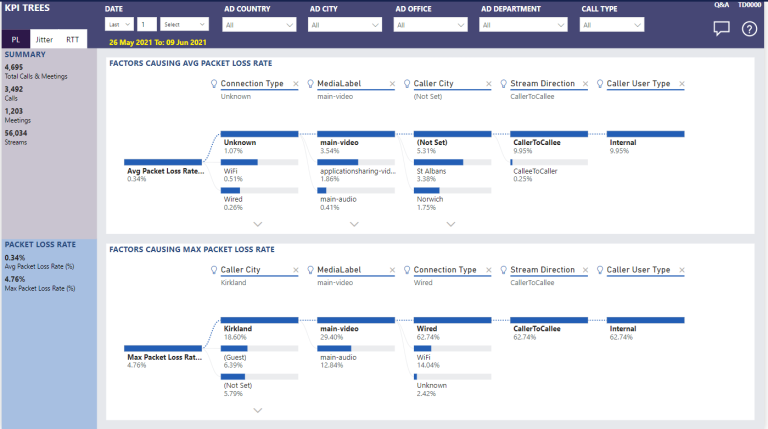Select the main-audio 0.41% node
The image size is (768, 429).
tap(356, 199)
